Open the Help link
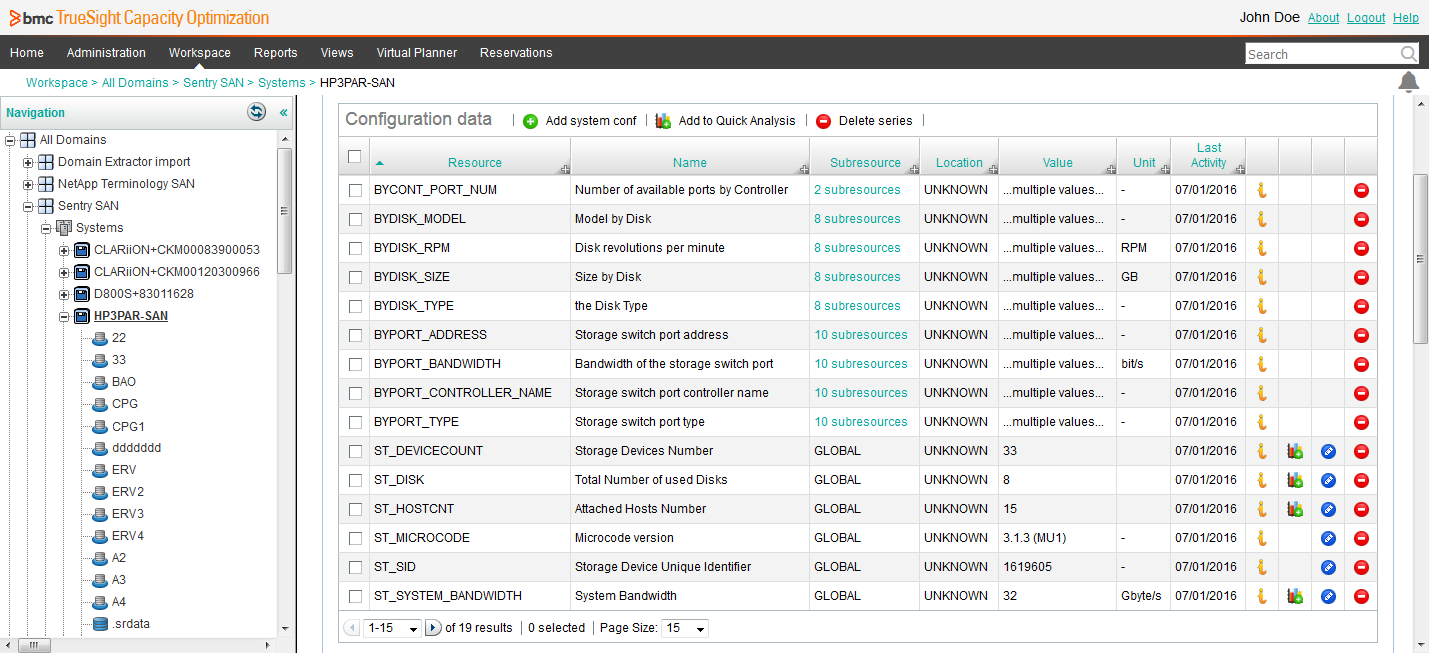This screenshot has width=1429, height=653. [1406, 18]
